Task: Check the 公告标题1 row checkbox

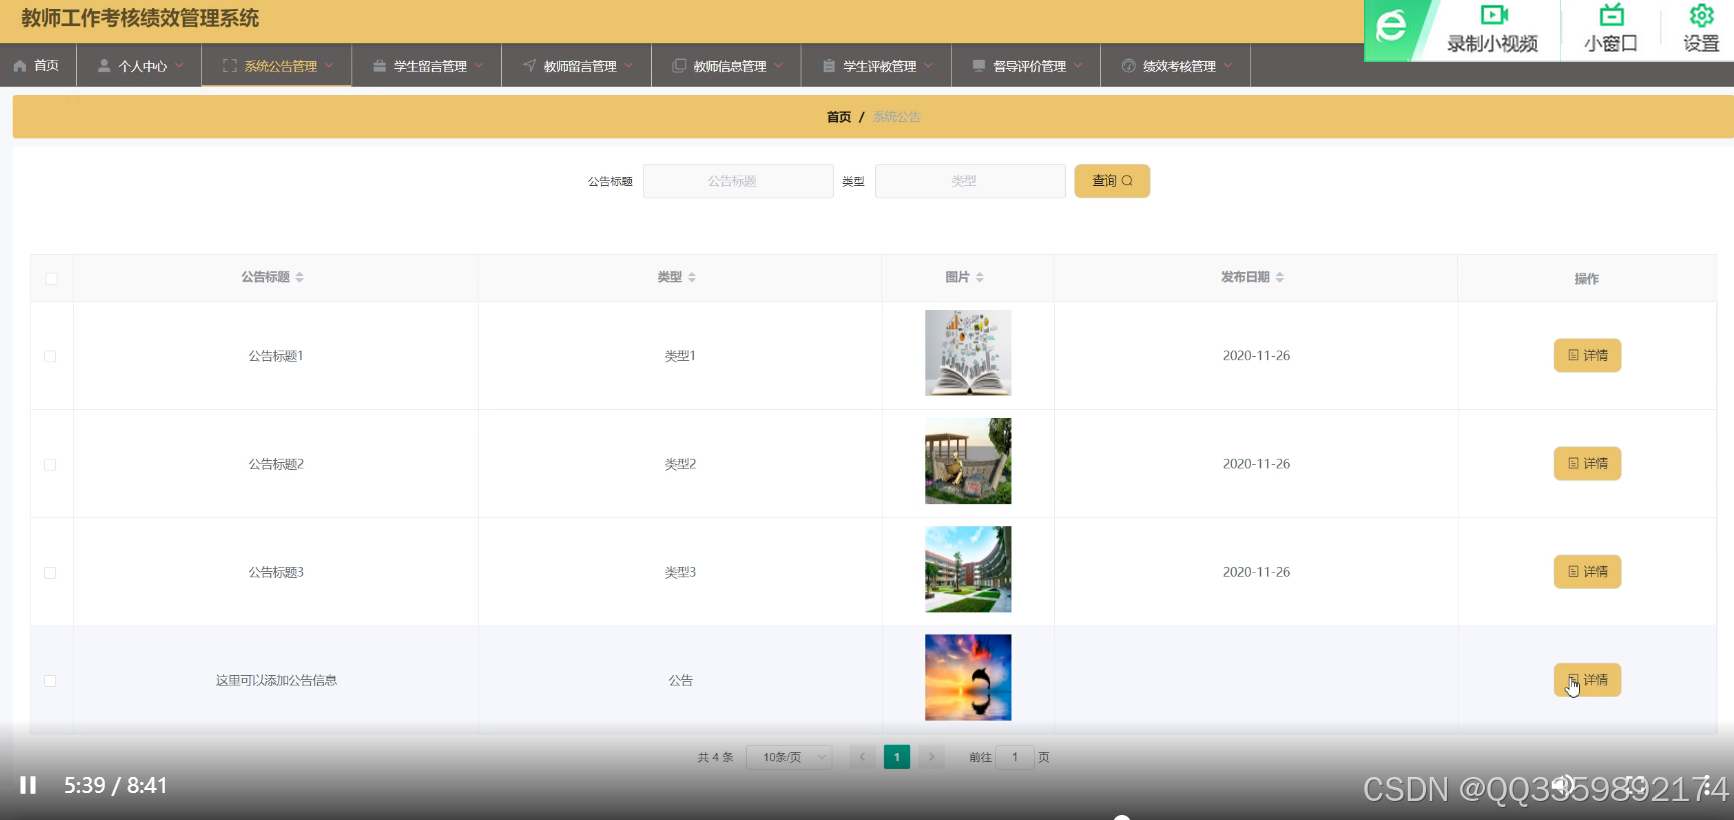Action: coord(50,356)
